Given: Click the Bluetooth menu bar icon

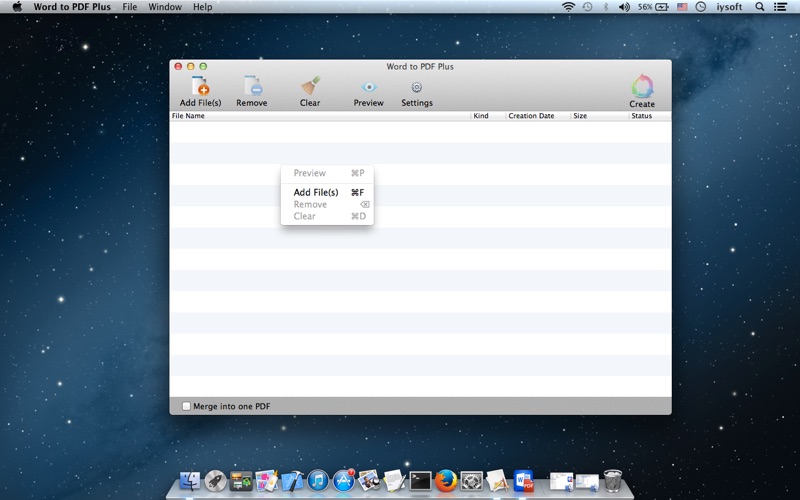Looking at the screenshot, I should point(606,7).
